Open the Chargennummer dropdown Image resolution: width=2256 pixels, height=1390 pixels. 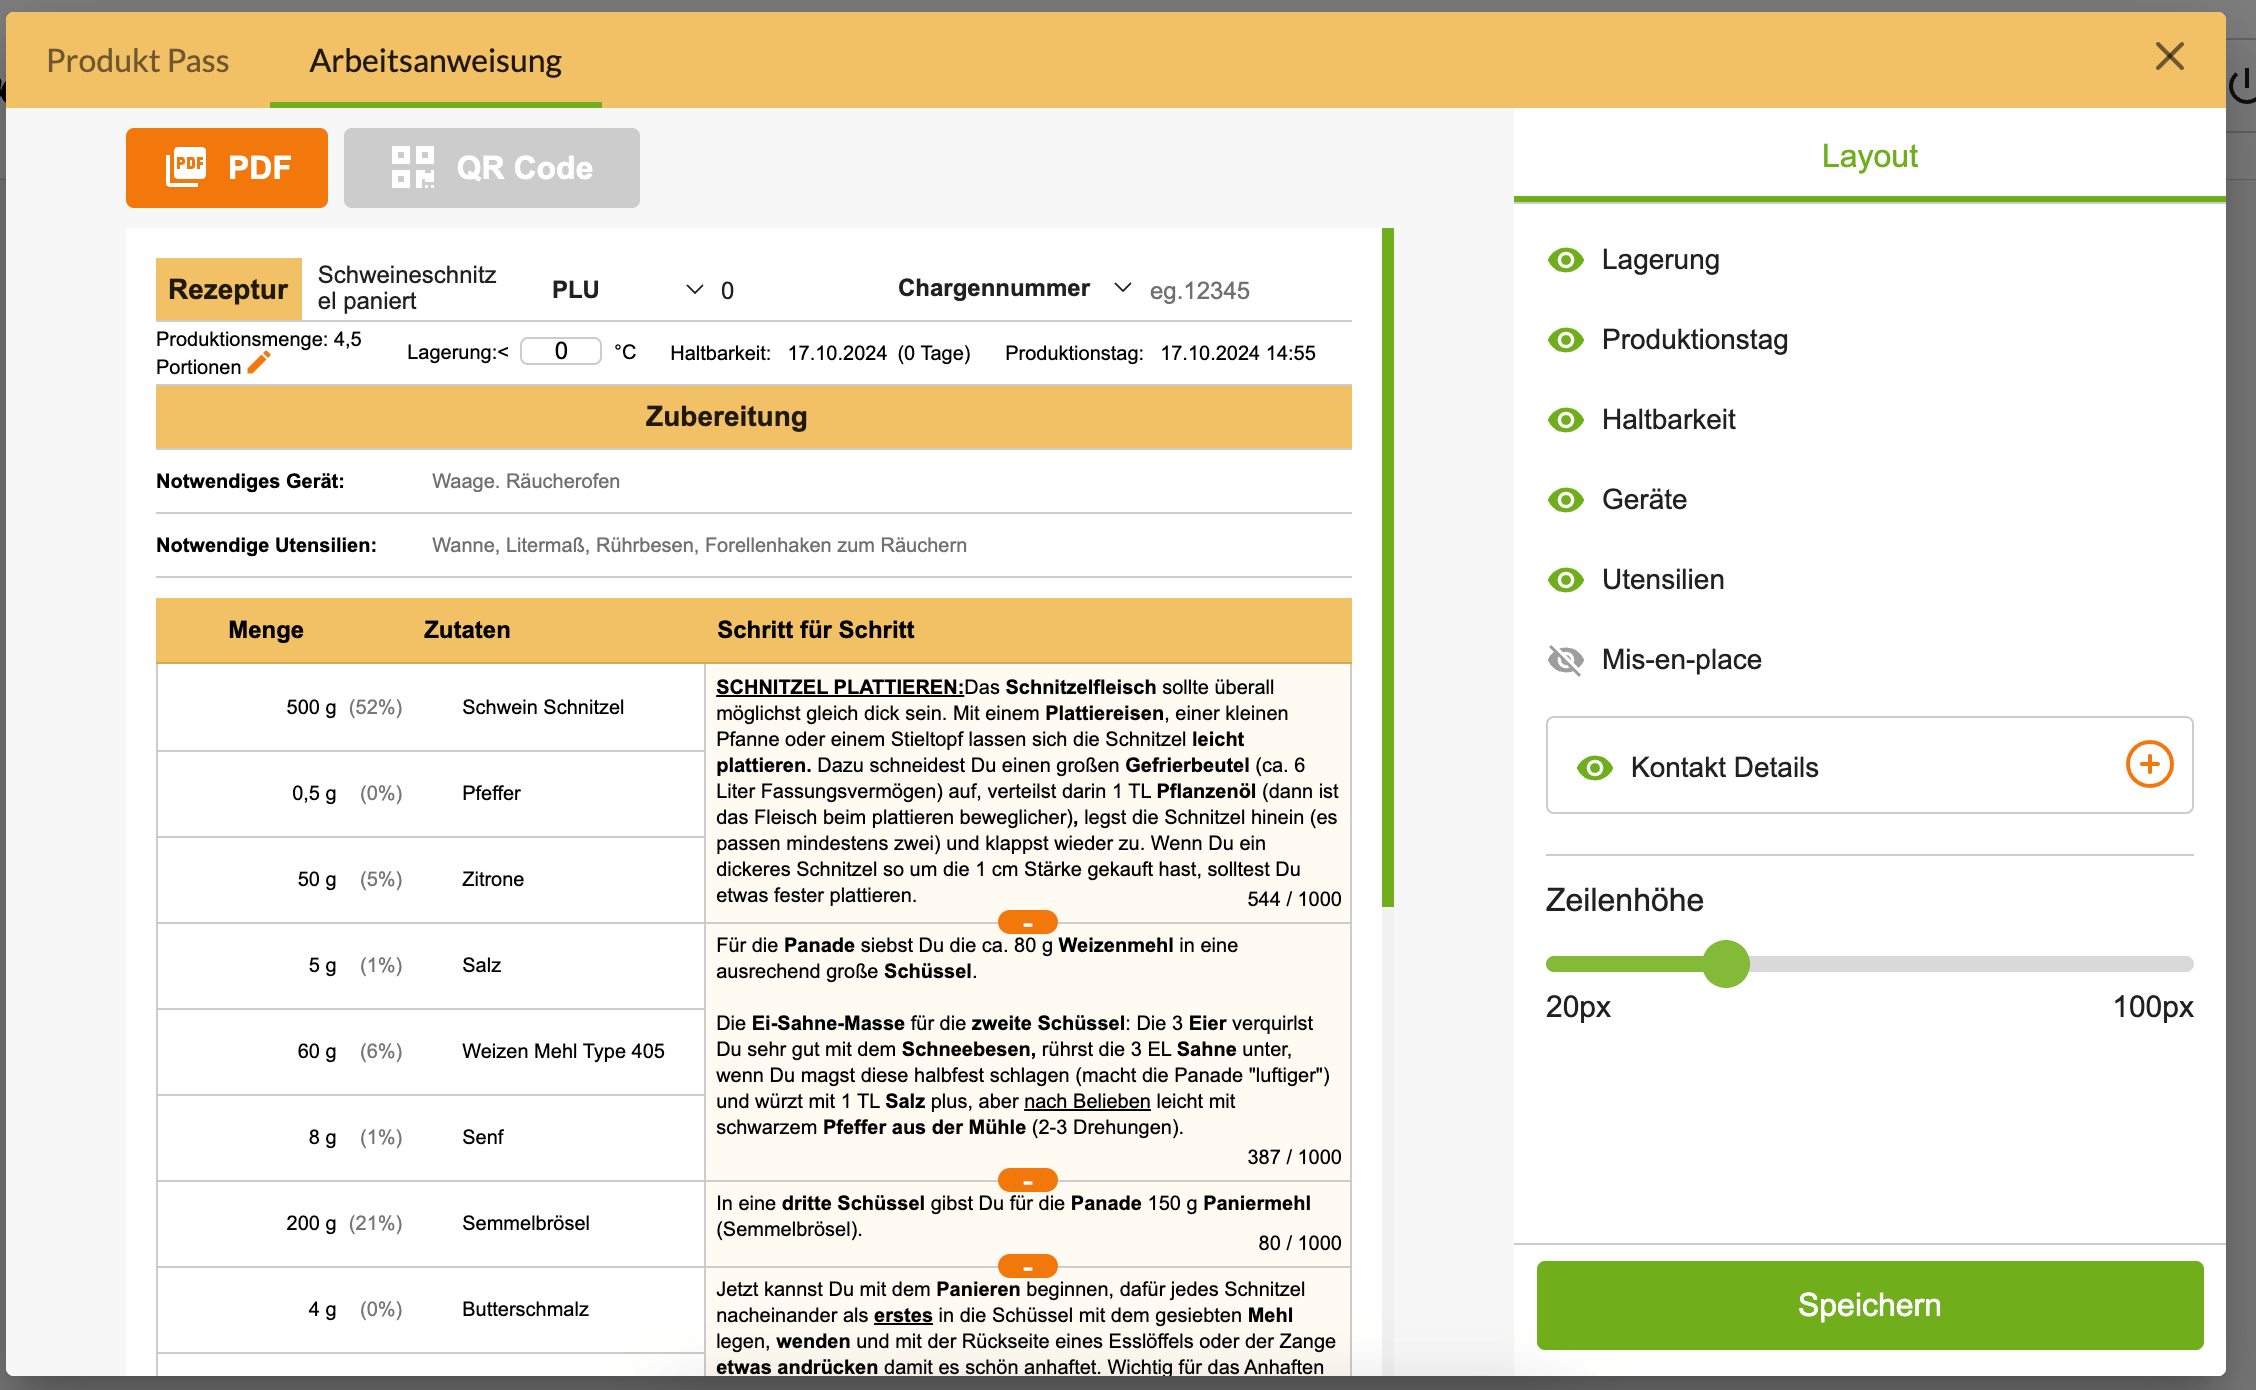coord(1122,288)
